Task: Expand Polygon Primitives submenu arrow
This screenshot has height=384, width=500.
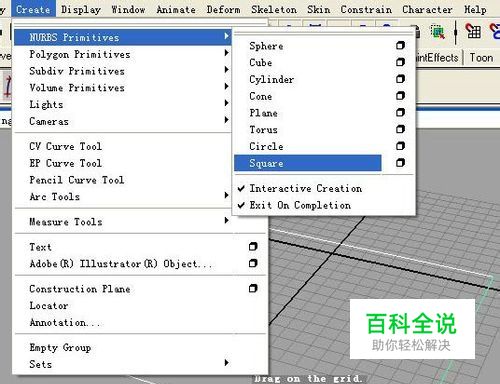Action: [x=226, y=53]
